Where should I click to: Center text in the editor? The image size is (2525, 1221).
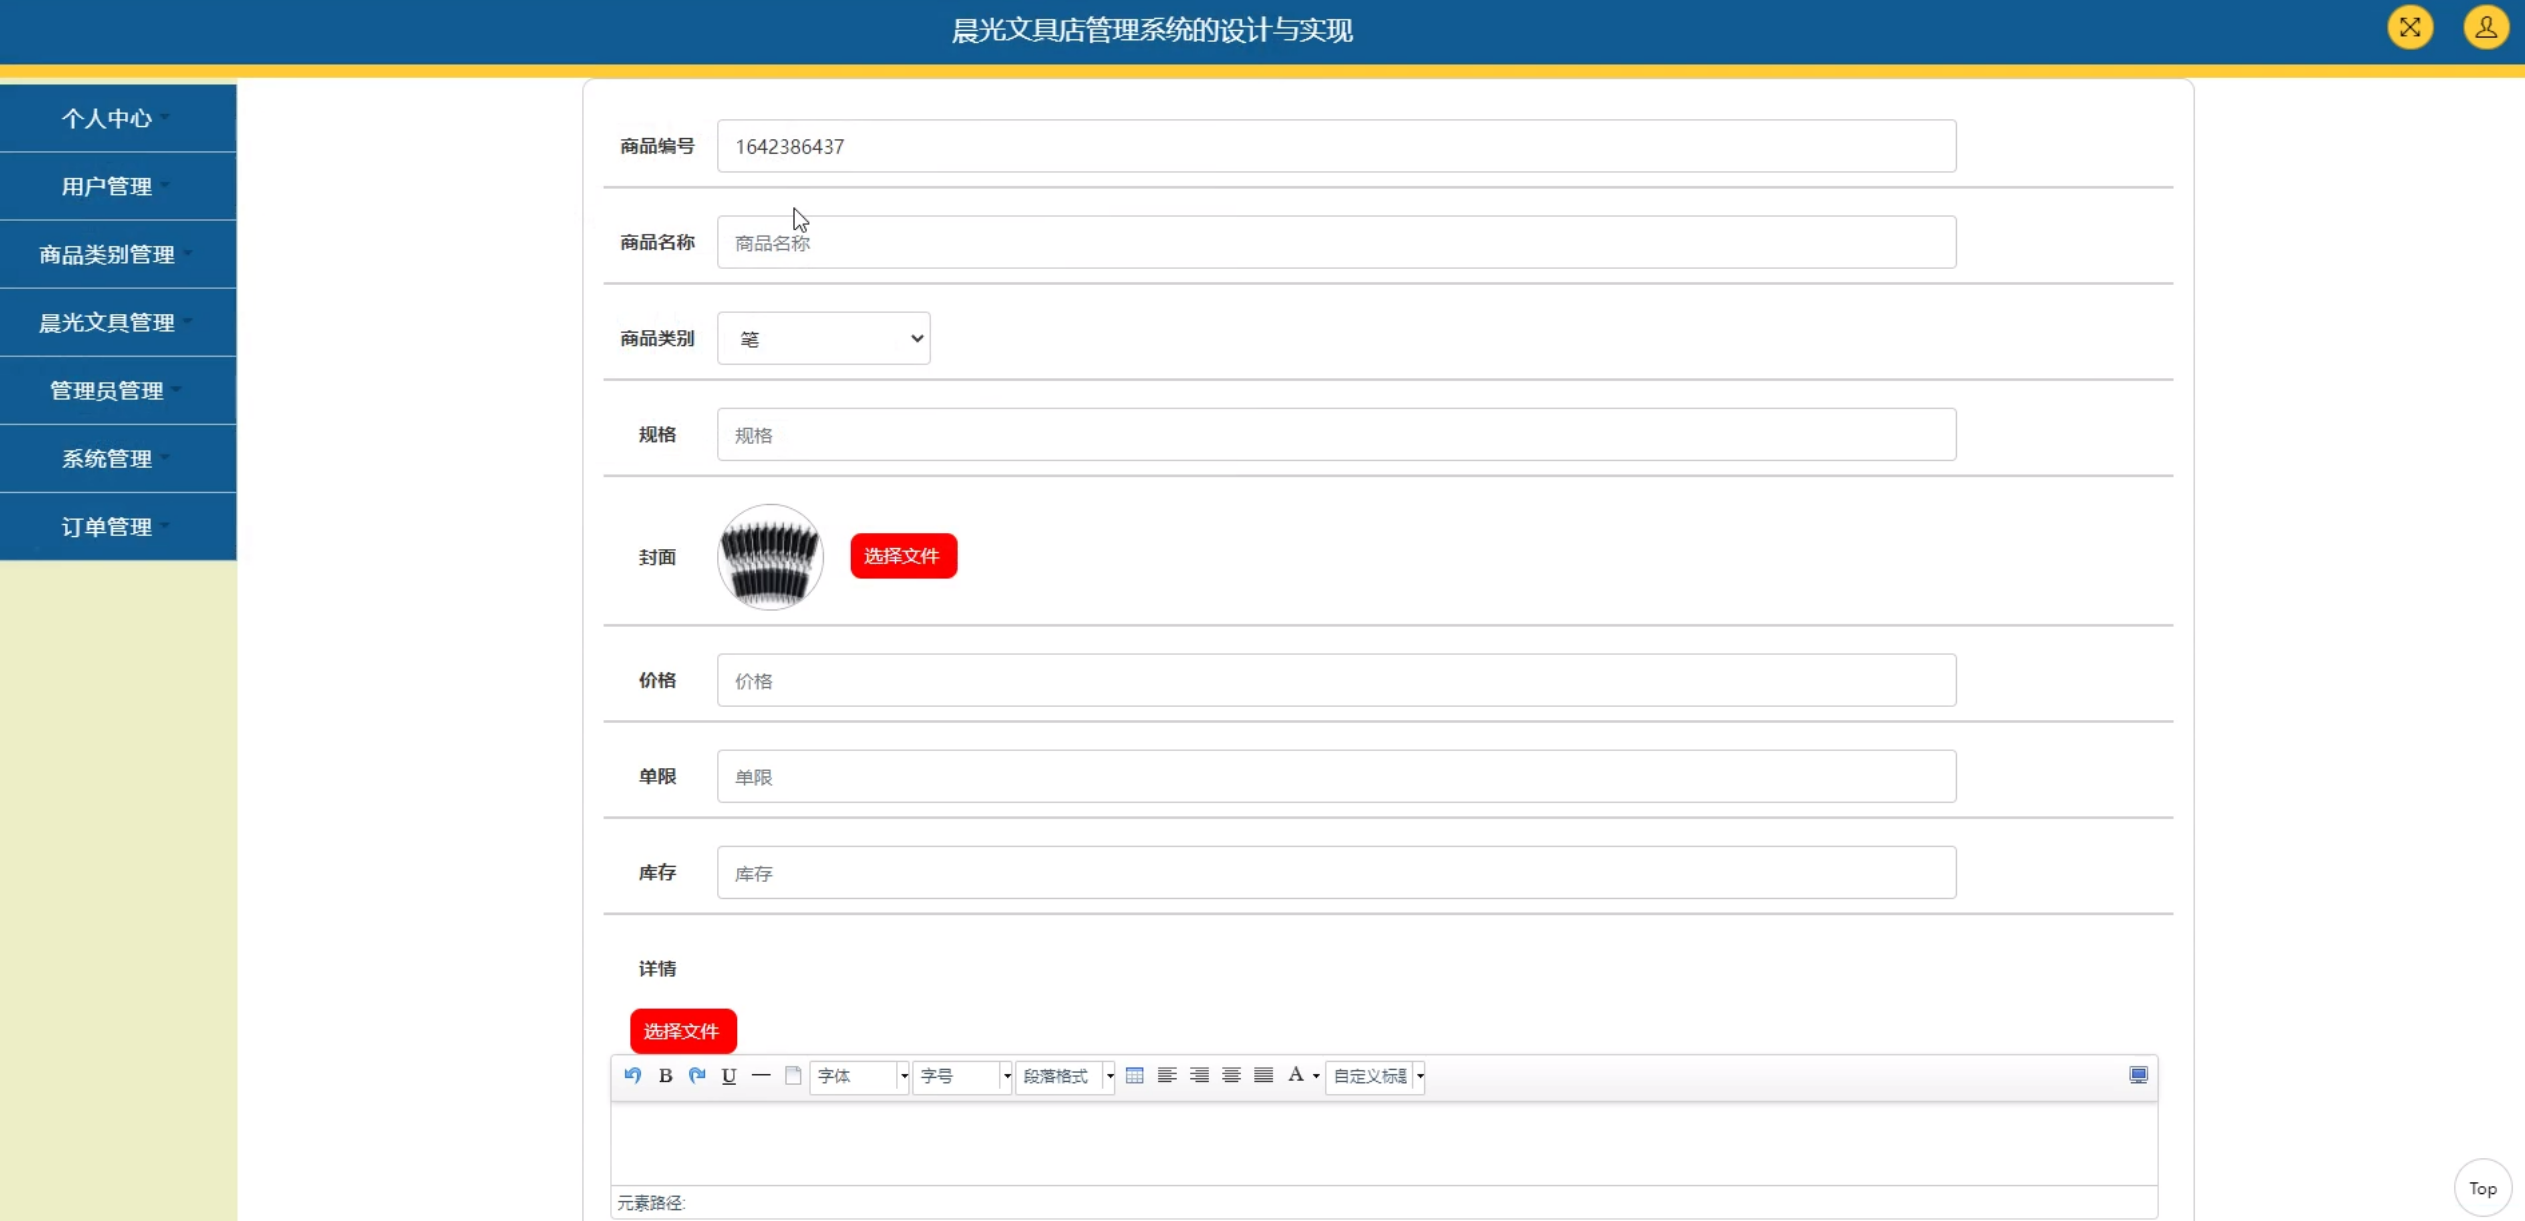[1231, 1075]
